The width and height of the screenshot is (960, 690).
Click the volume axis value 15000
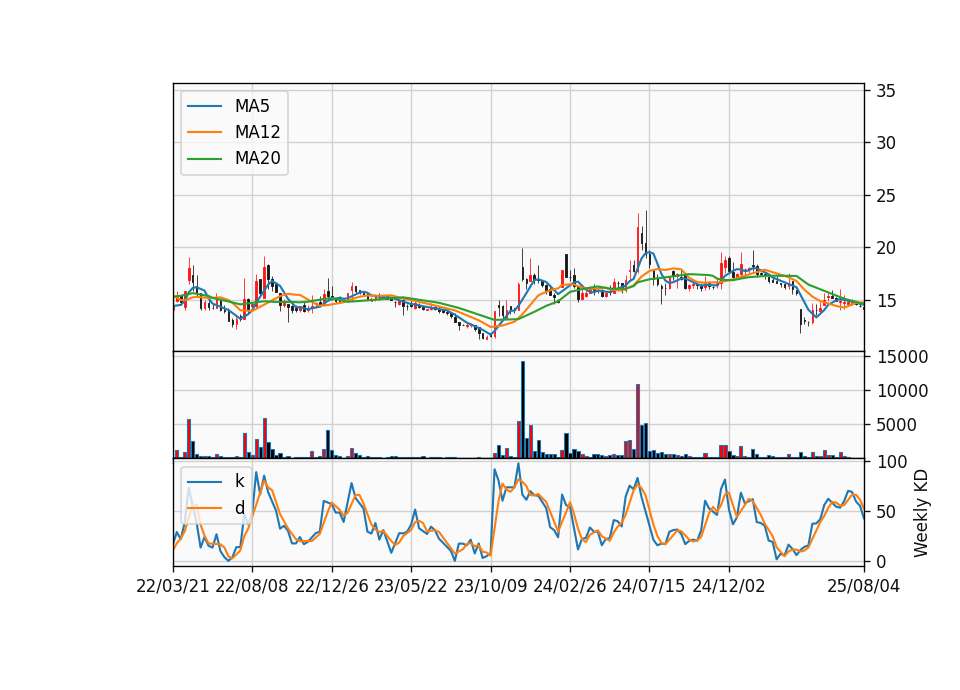click(x=902, y=357)
